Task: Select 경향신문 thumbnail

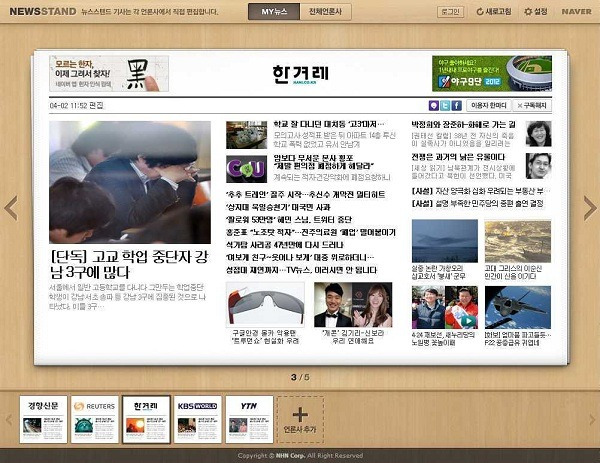Action: point(43,420)
